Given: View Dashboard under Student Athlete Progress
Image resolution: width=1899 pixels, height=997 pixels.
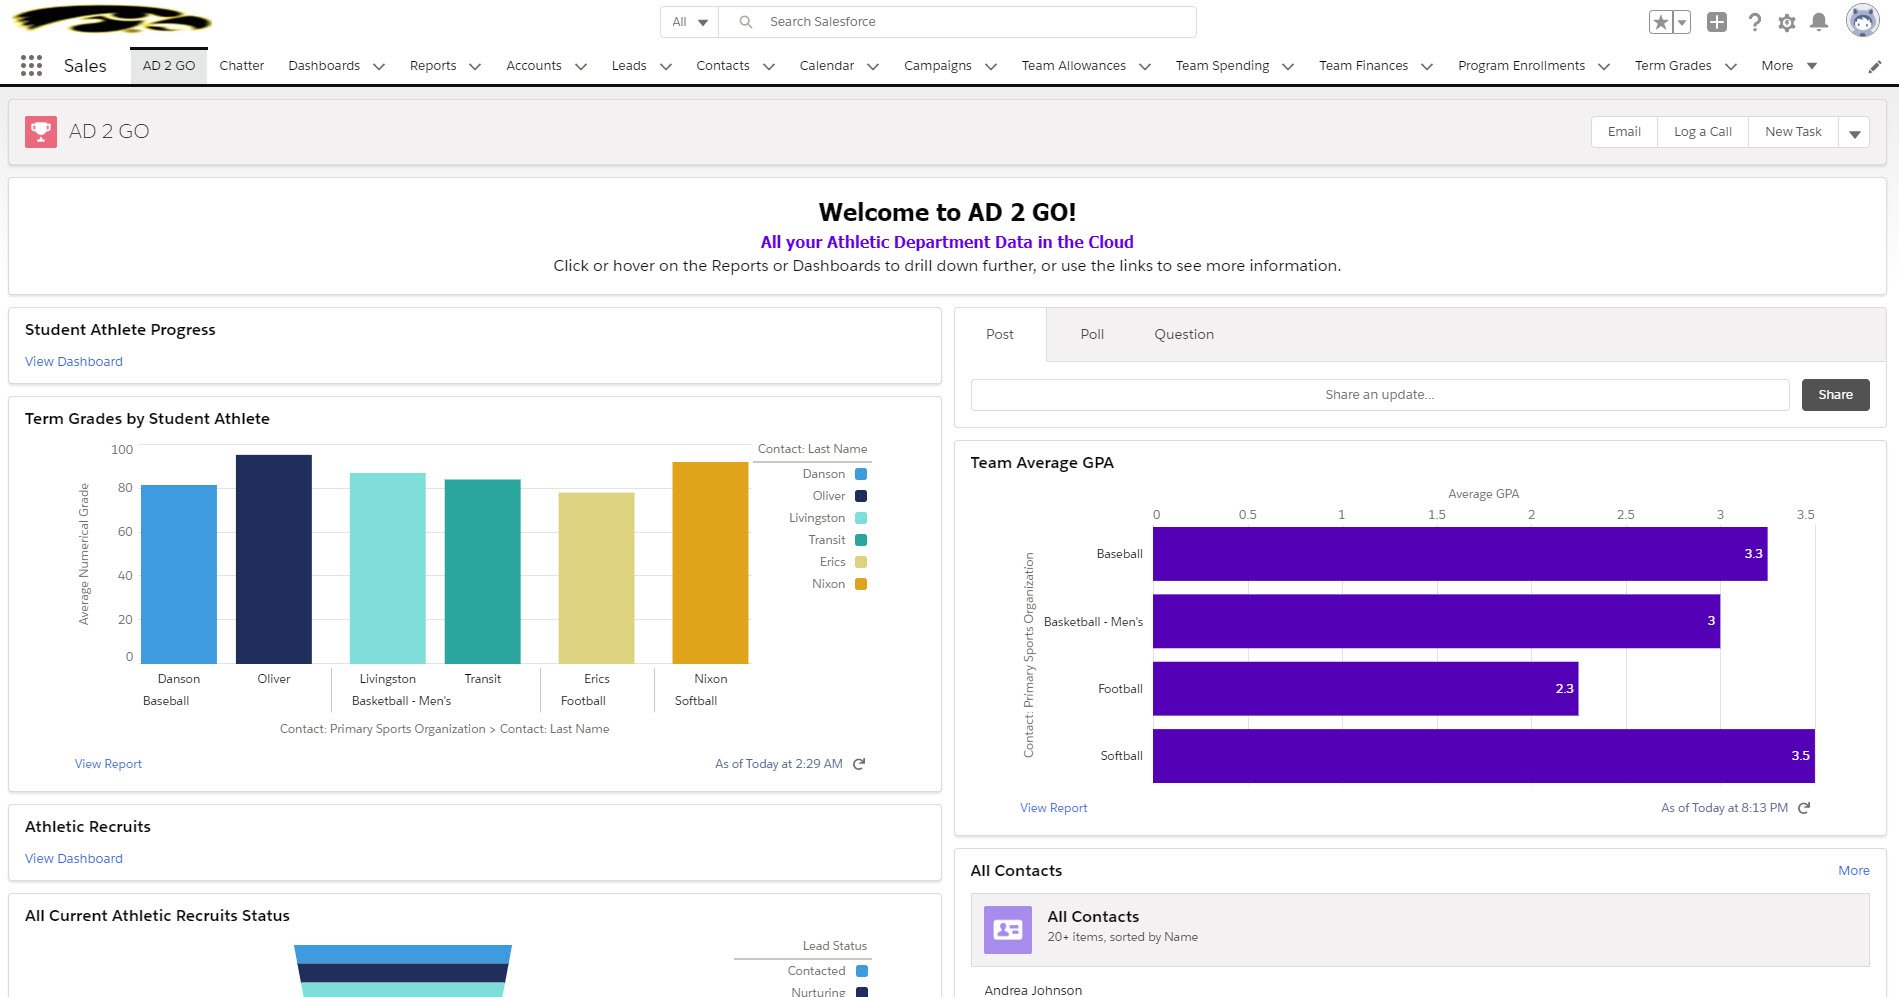Looking at the screenshot, I should pyautogui.click(x=74, y=362).
